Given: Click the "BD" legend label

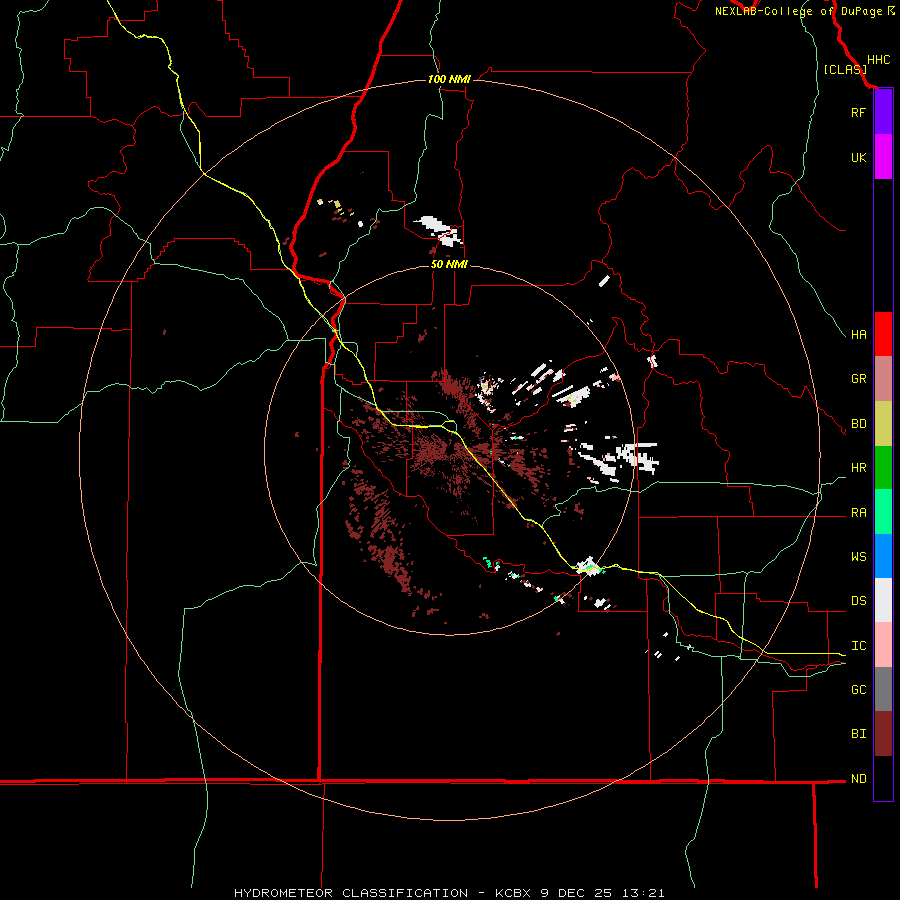Looking at the screenshot, I should 858,424.
